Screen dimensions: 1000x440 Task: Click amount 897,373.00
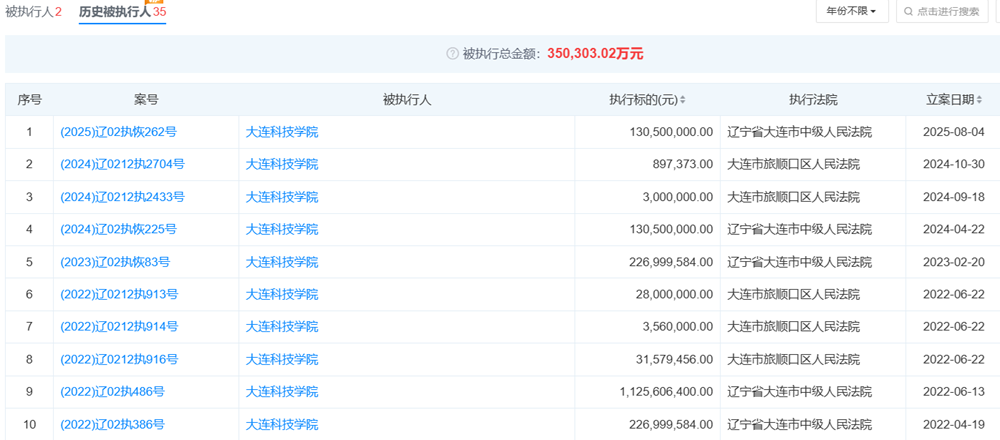pyautogui.click(x=681, y=165)
